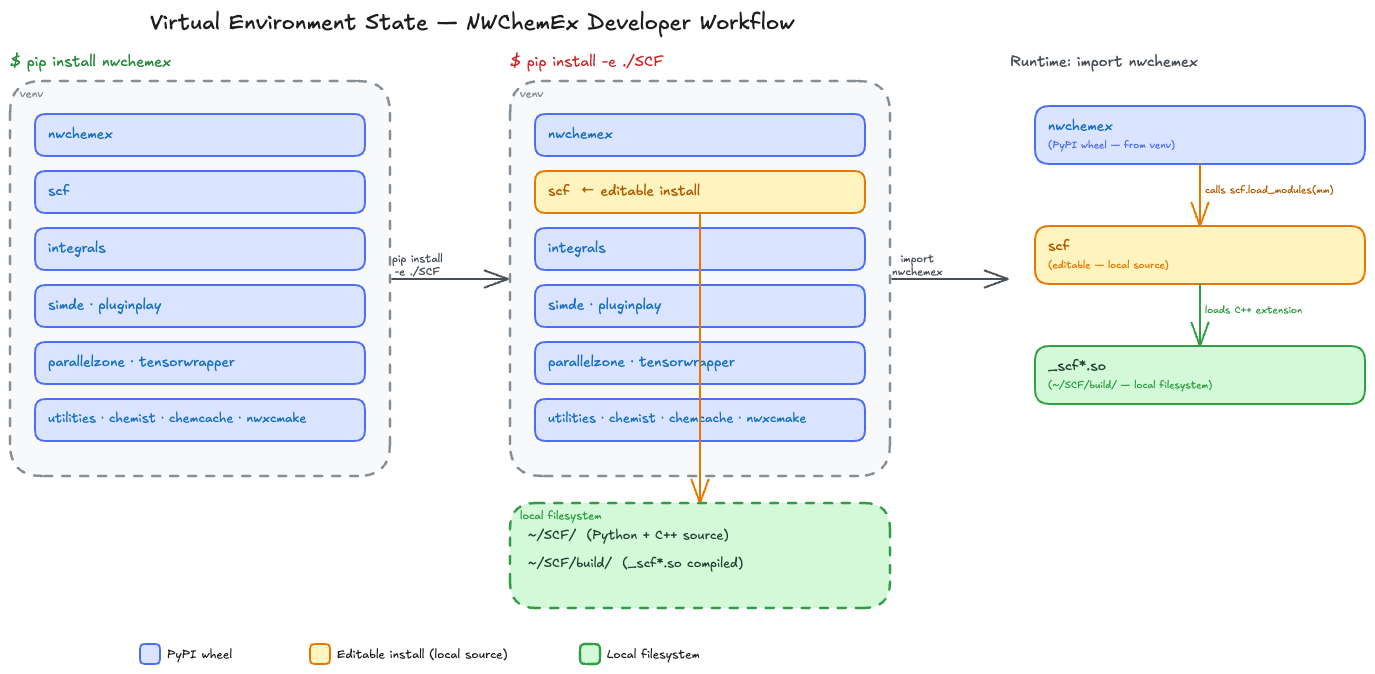The width and height of the screenshot is (1375, 674).
Task: Select the 'PyPI wheel' legend label
Action: point(199,655)
